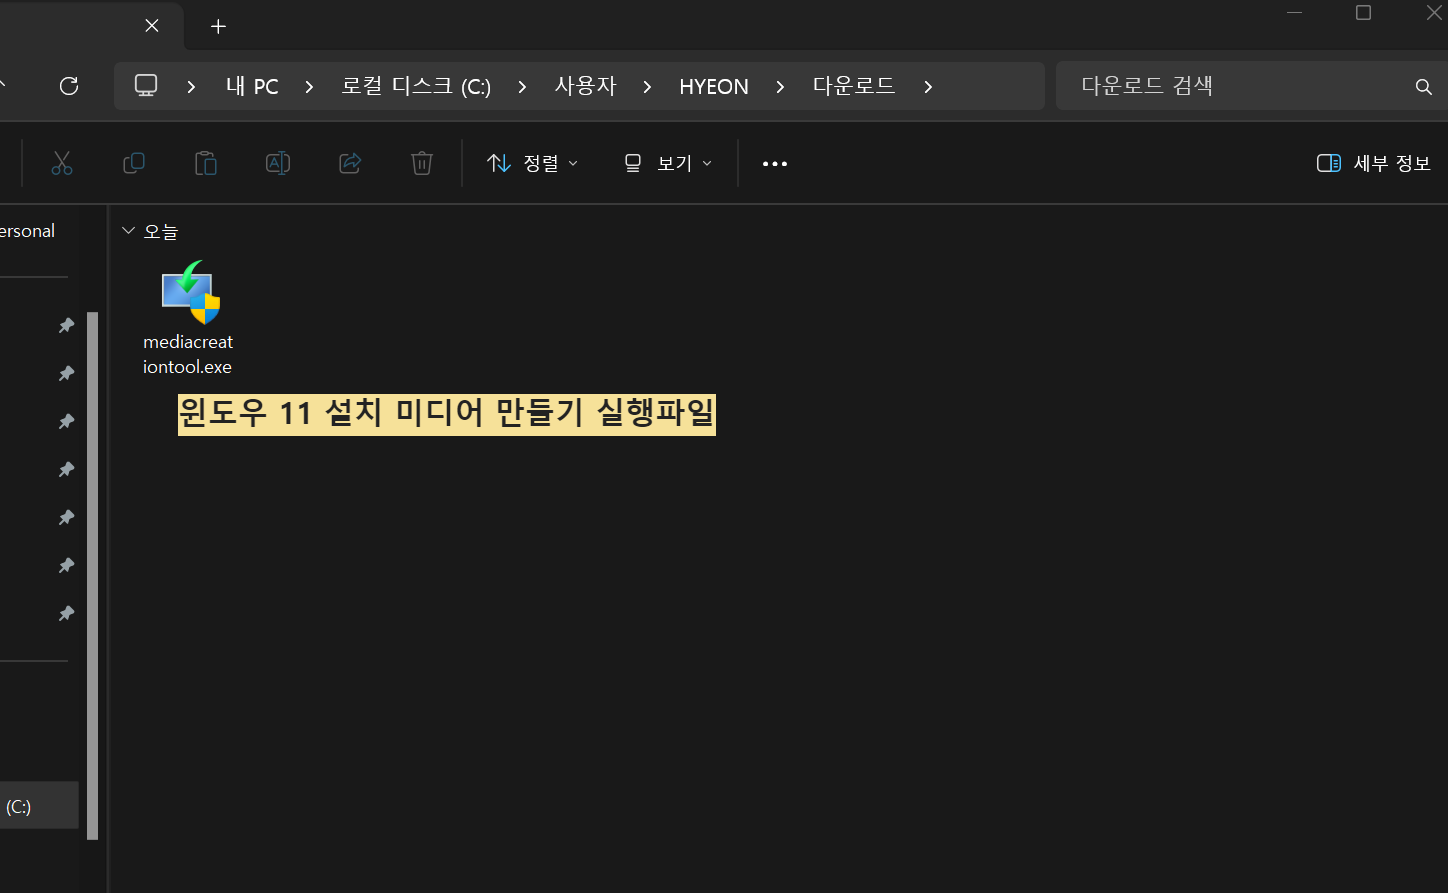Expand chevron after 내 PC breadcrumb
The image size is (1448, 893).
309,87
